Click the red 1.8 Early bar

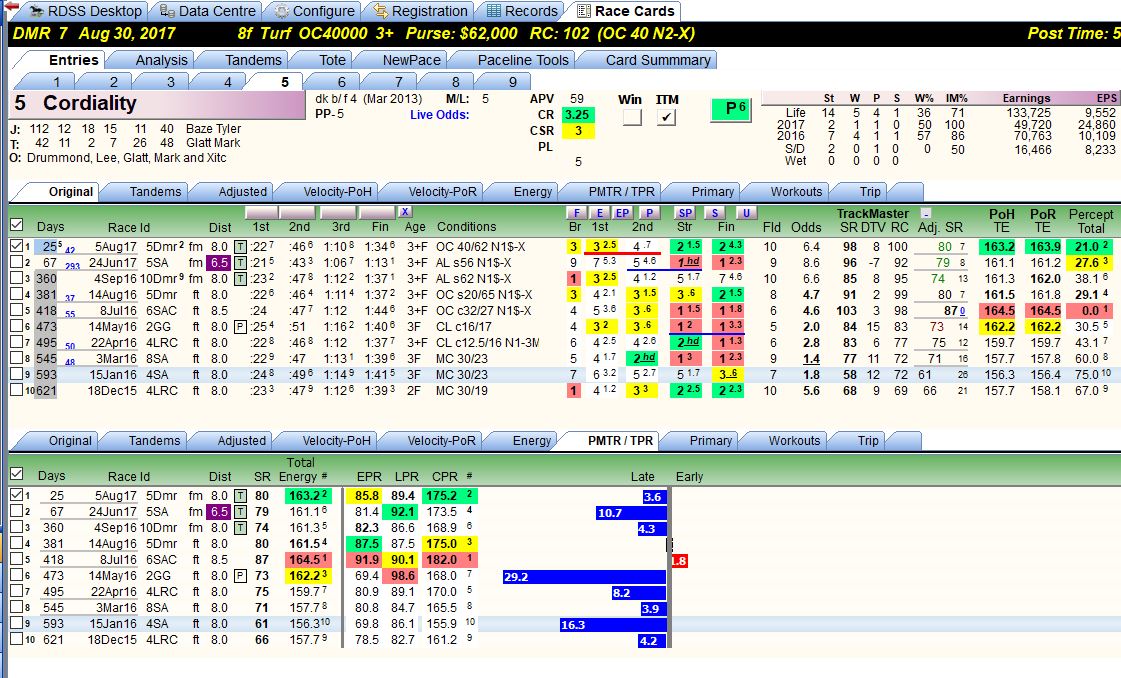click(x=679, y=561)
